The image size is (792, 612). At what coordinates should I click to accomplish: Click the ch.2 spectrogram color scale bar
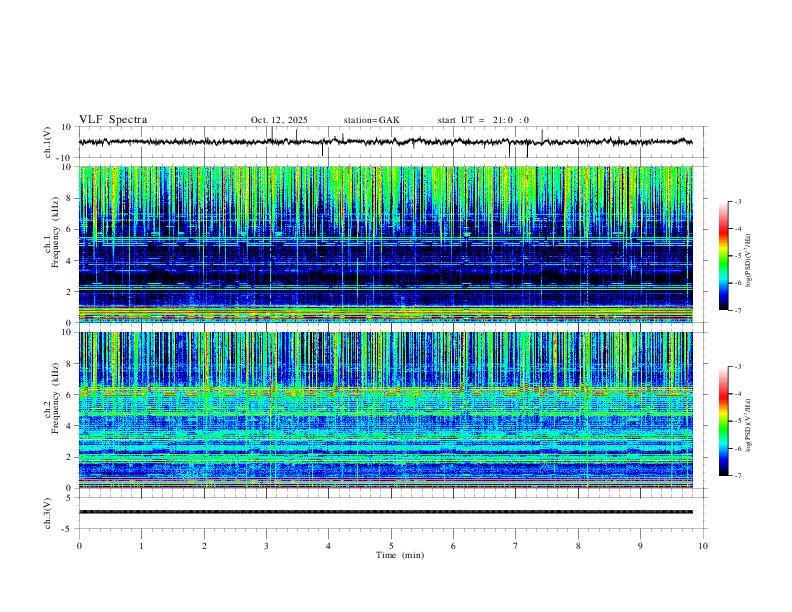[x=723, y=421]
